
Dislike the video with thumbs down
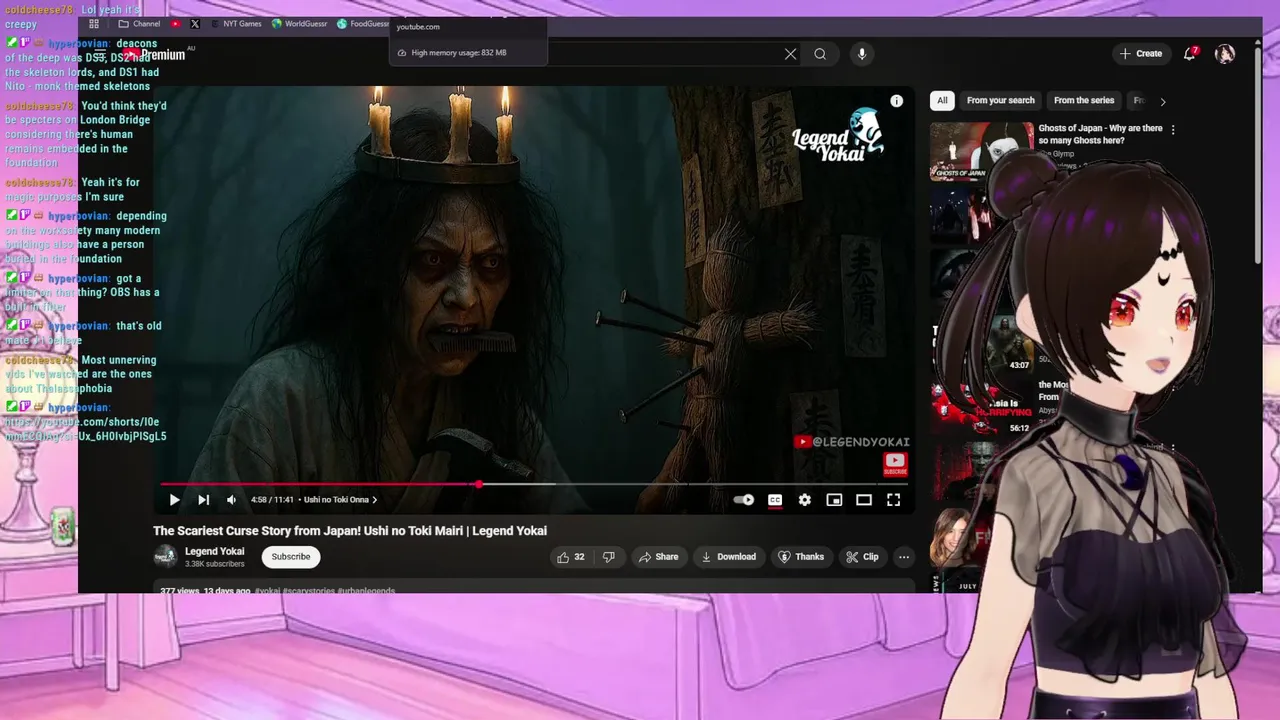[x=608, y=557]
